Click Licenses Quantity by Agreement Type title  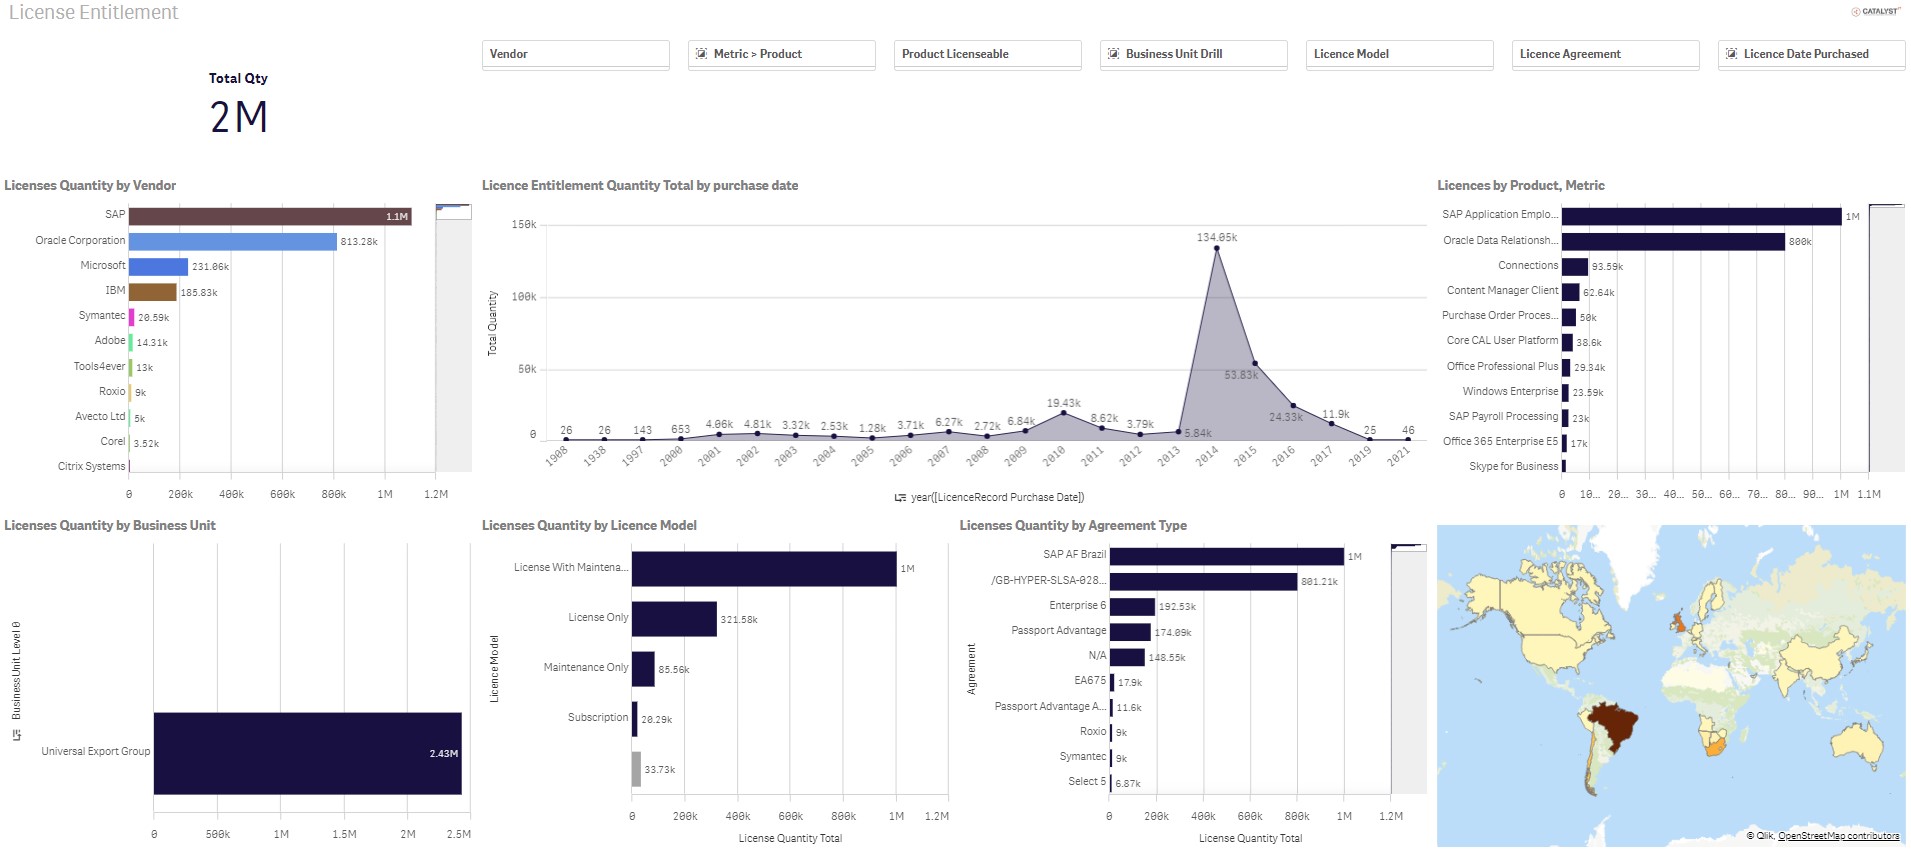click(x=1073, y=525)
